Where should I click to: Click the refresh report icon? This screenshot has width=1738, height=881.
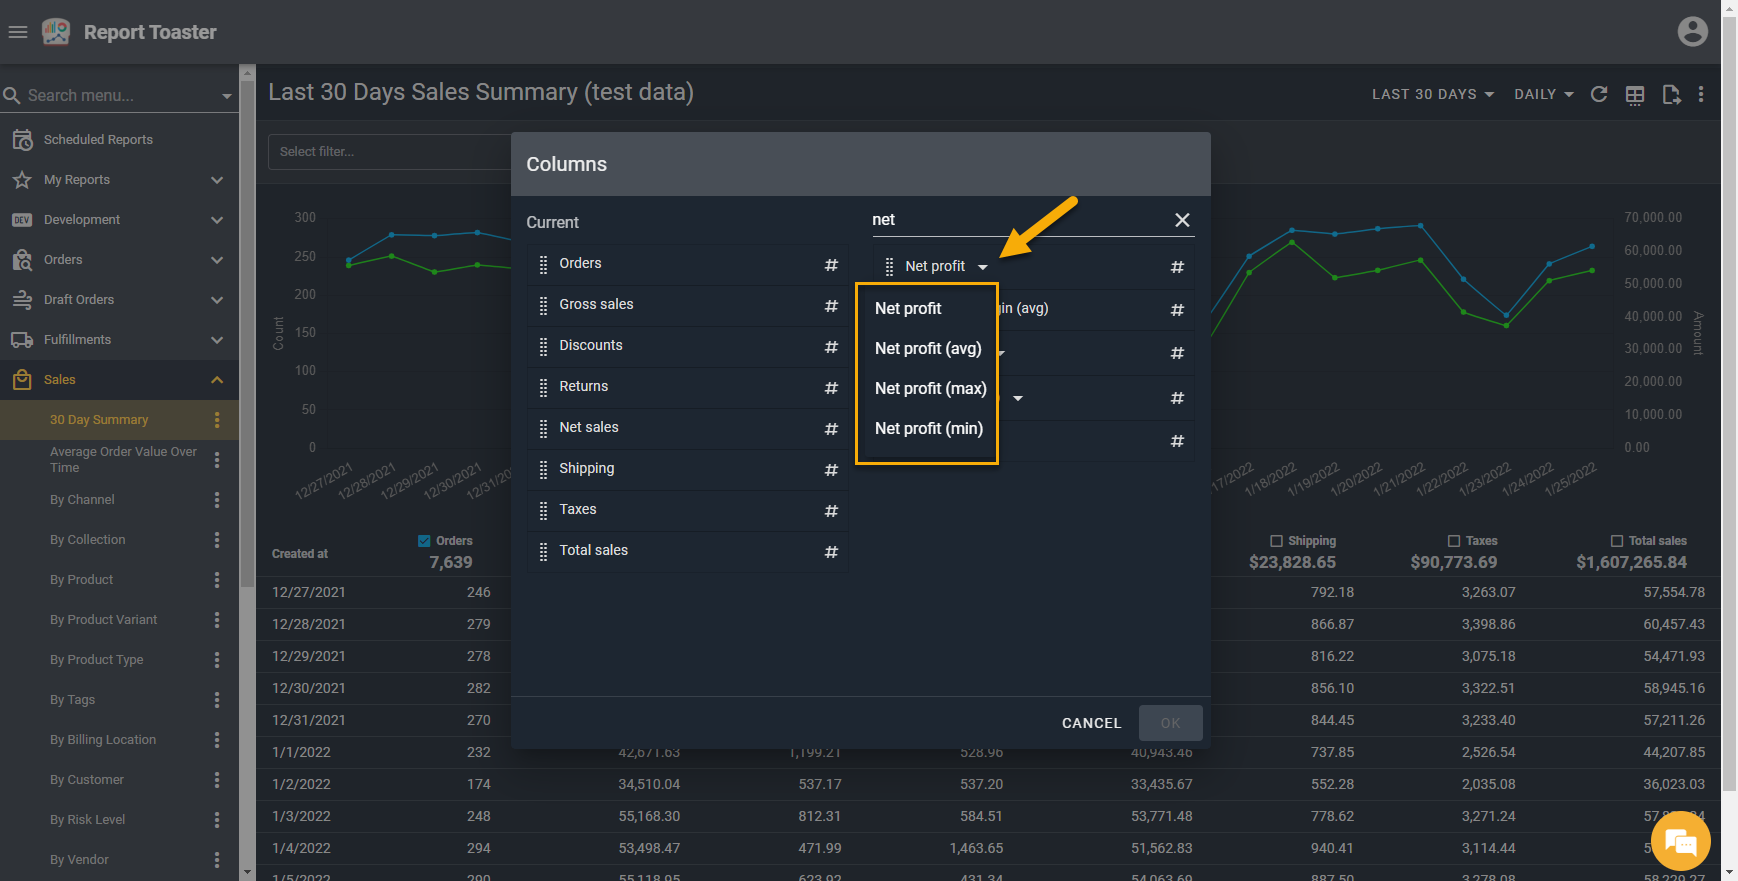[1599, 94]
